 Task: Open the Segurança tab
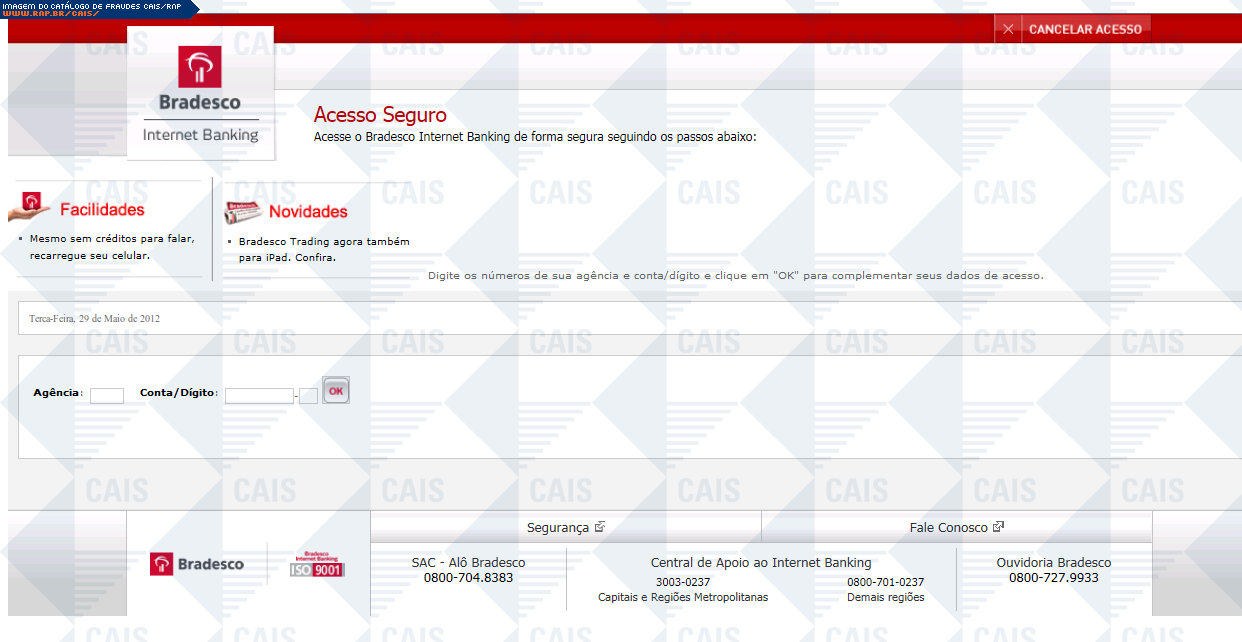558,528
